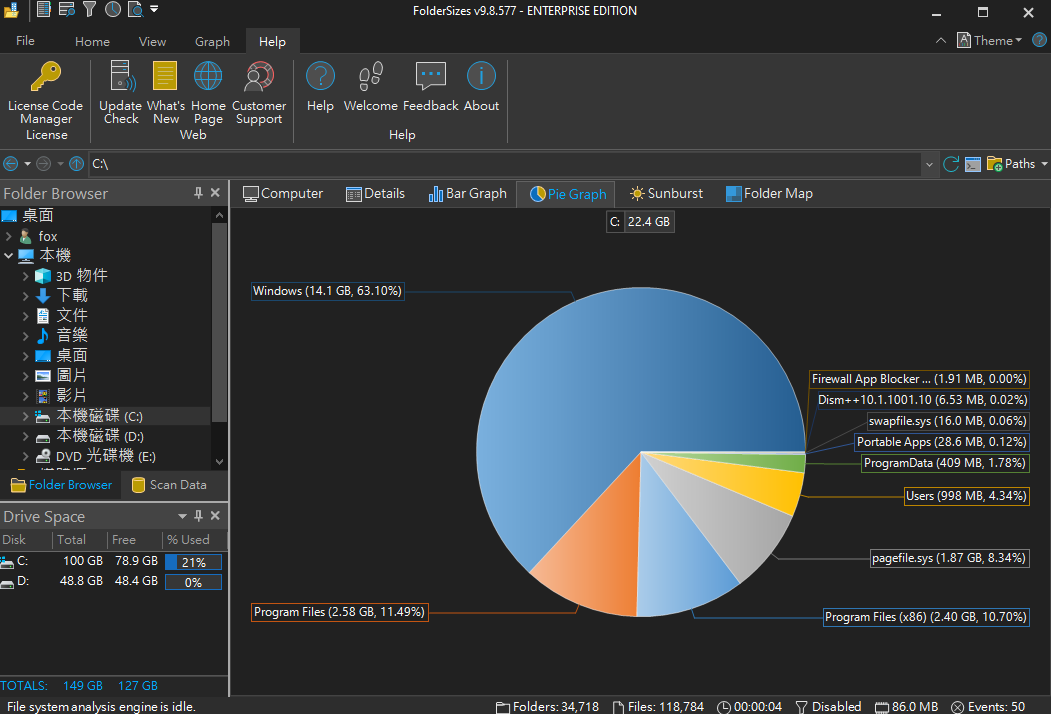The height and width of the screenshot is (714, 1051).
Task: Click the Disabled filter status indicator
Action: (x=828, y=707)
